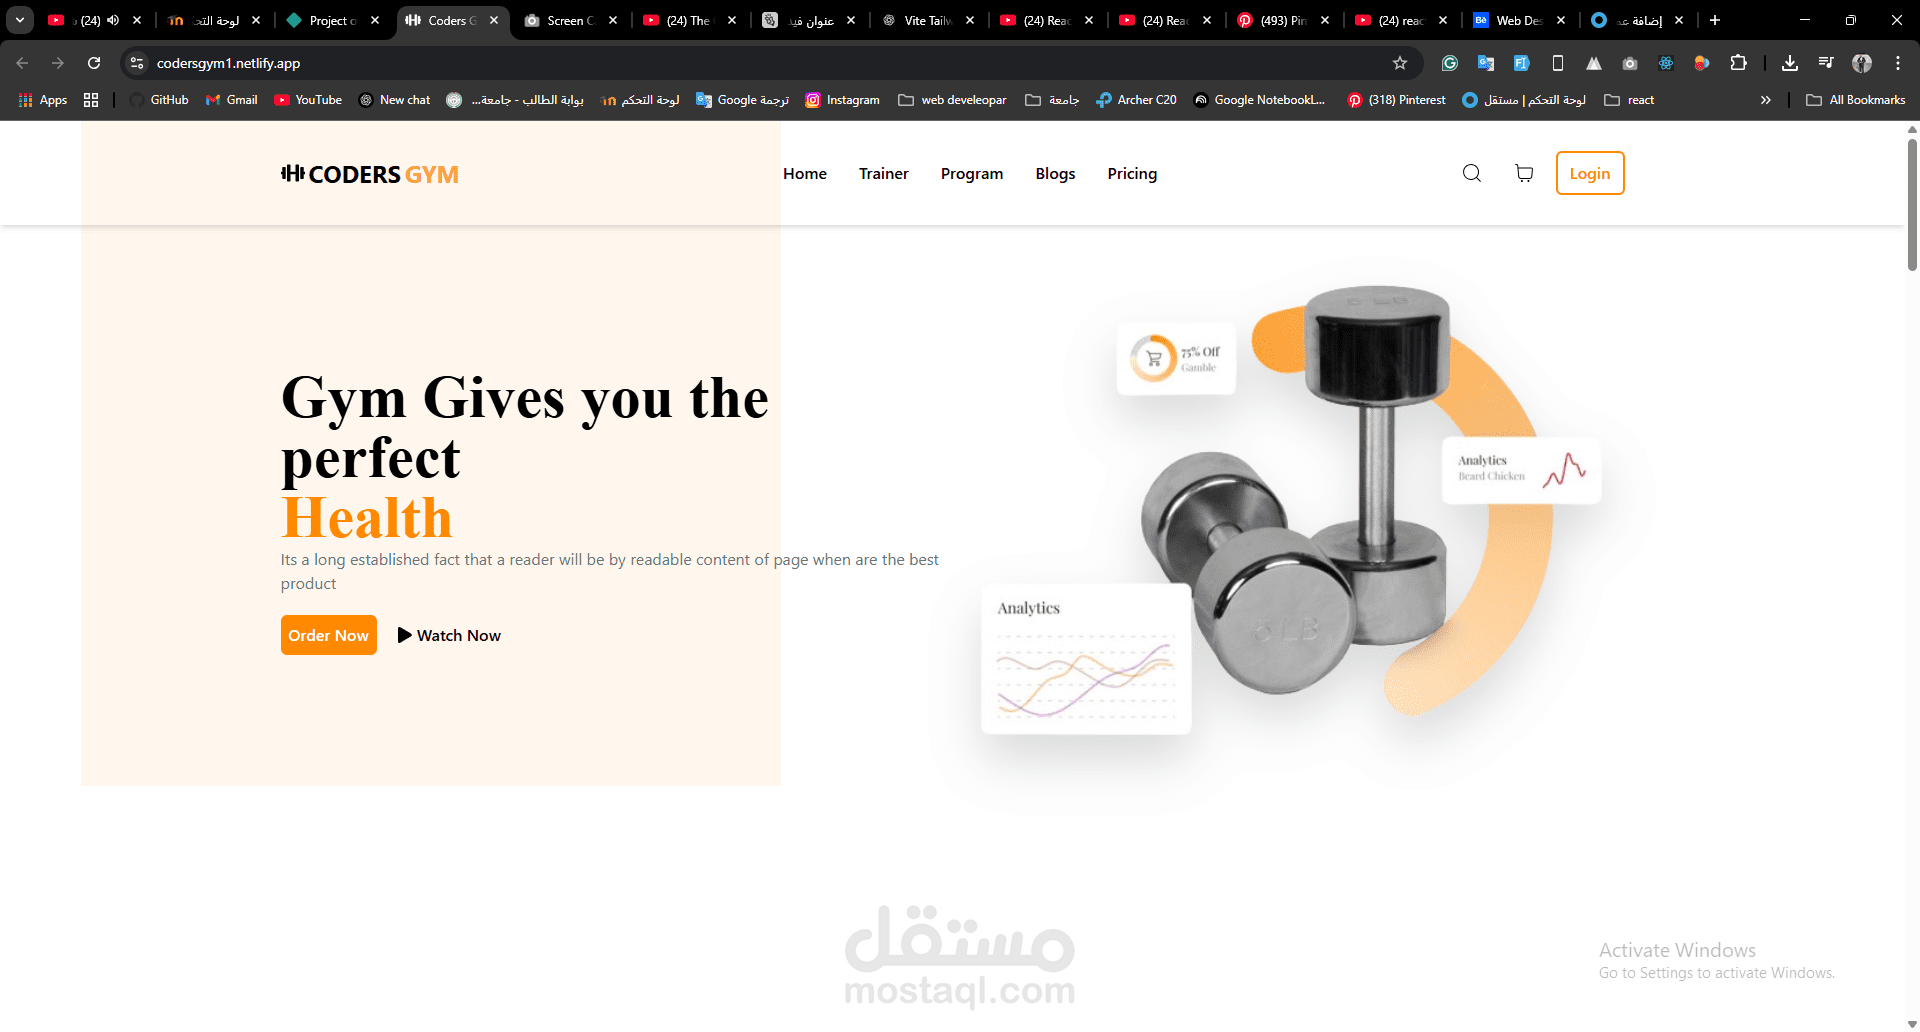This screenshot has width=1920, height=1032.
Task: Mute the audio on the first YouTube tab
Action: (113, 20)
